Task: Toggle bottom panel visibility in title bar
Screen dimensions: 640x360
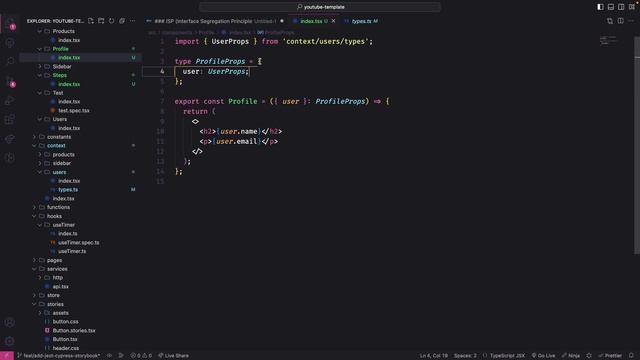Action: click(611, 7)
